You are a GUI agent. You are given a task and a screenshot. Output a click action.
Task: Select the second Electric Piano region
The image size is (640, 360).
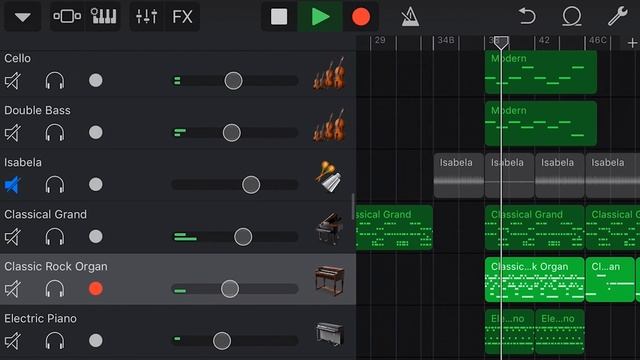pyautogui.click(x=560, y=331)
